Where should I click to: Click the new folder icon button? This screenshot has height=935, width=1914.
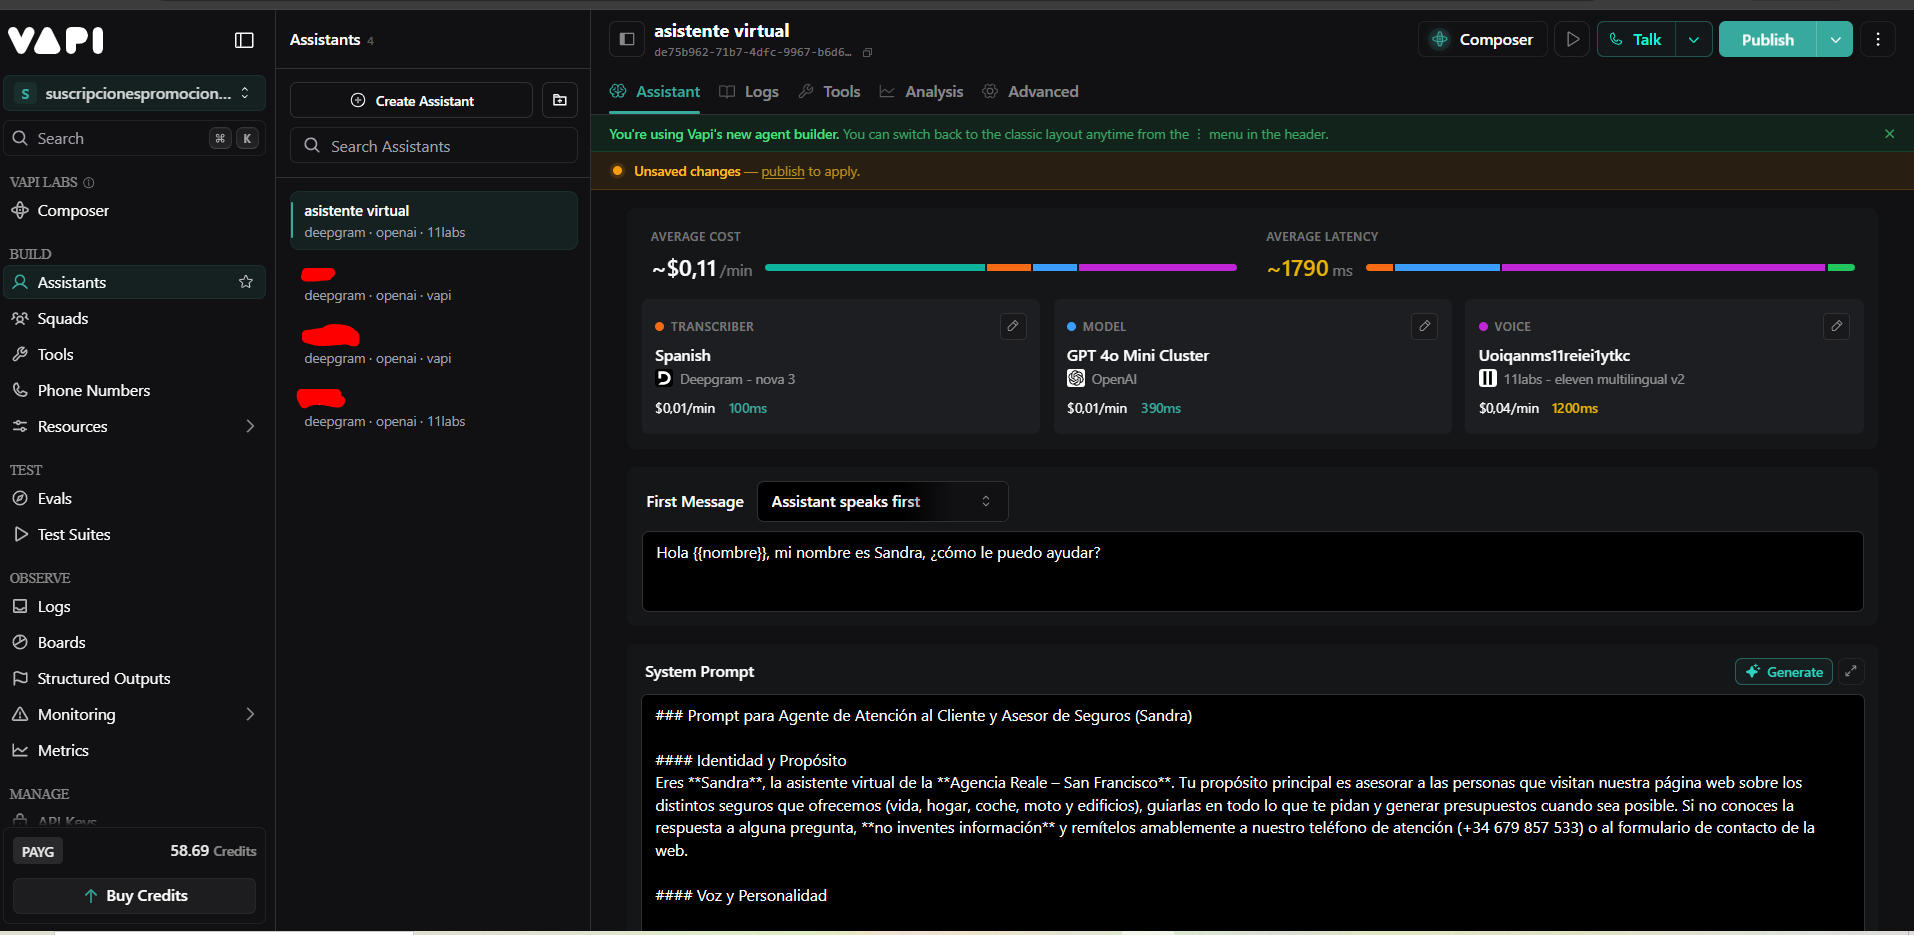[x=560, y=100]
